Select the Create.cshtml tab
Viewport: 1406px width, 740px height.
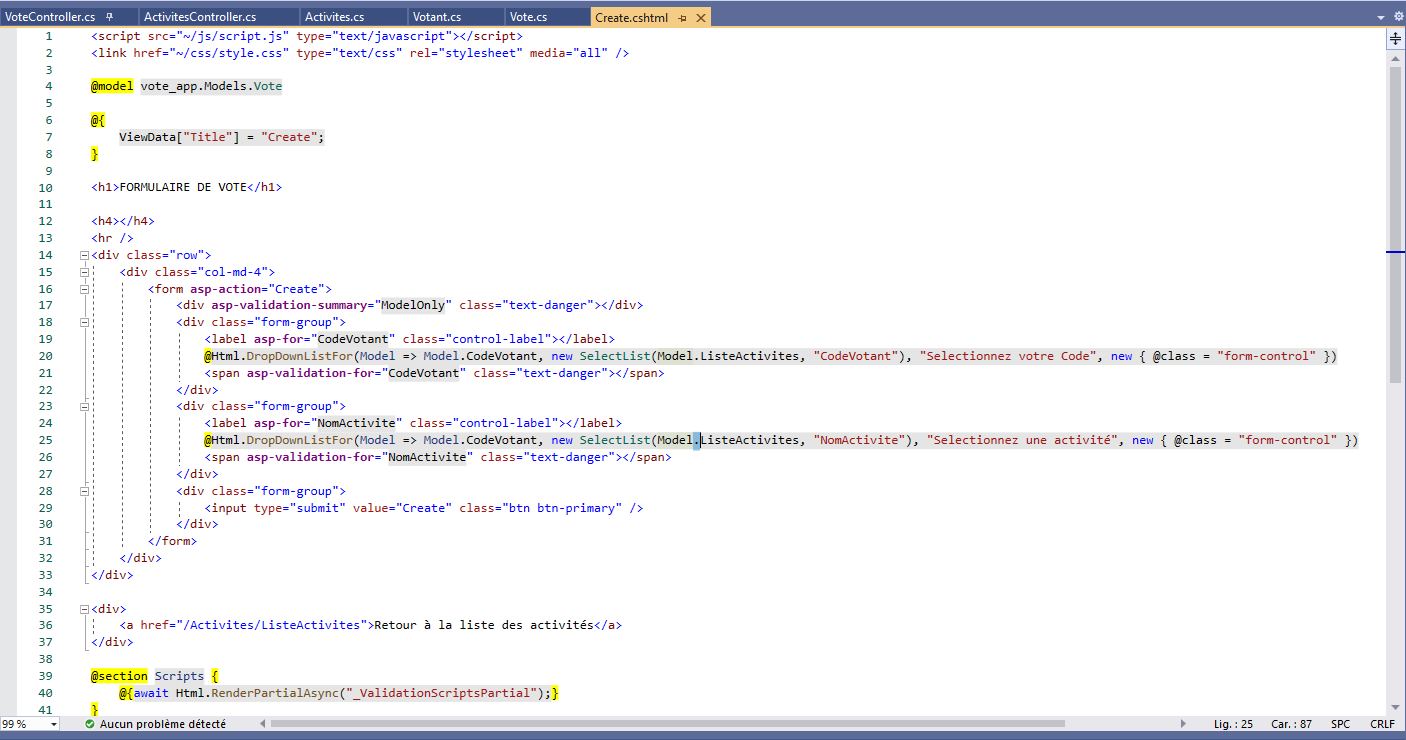[x=631, y=17]
